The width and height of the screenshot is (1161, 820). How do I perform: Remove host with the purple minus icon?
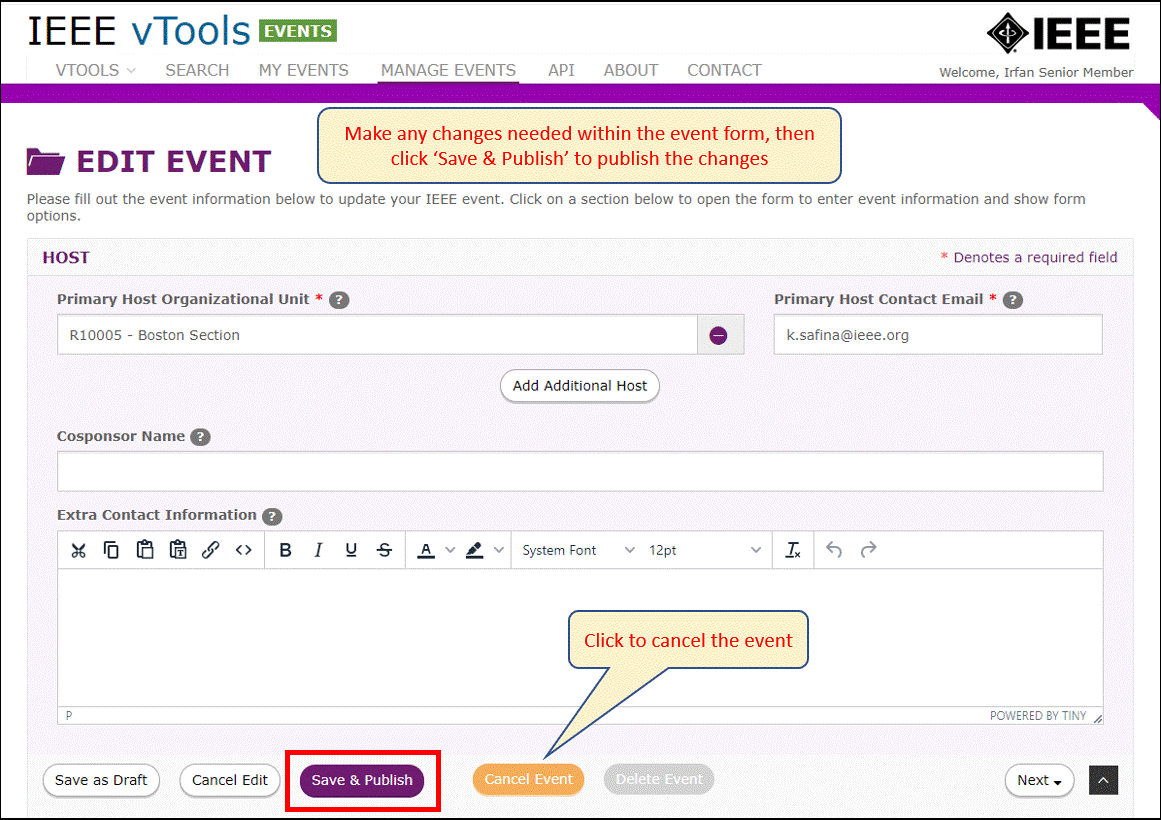718,336
